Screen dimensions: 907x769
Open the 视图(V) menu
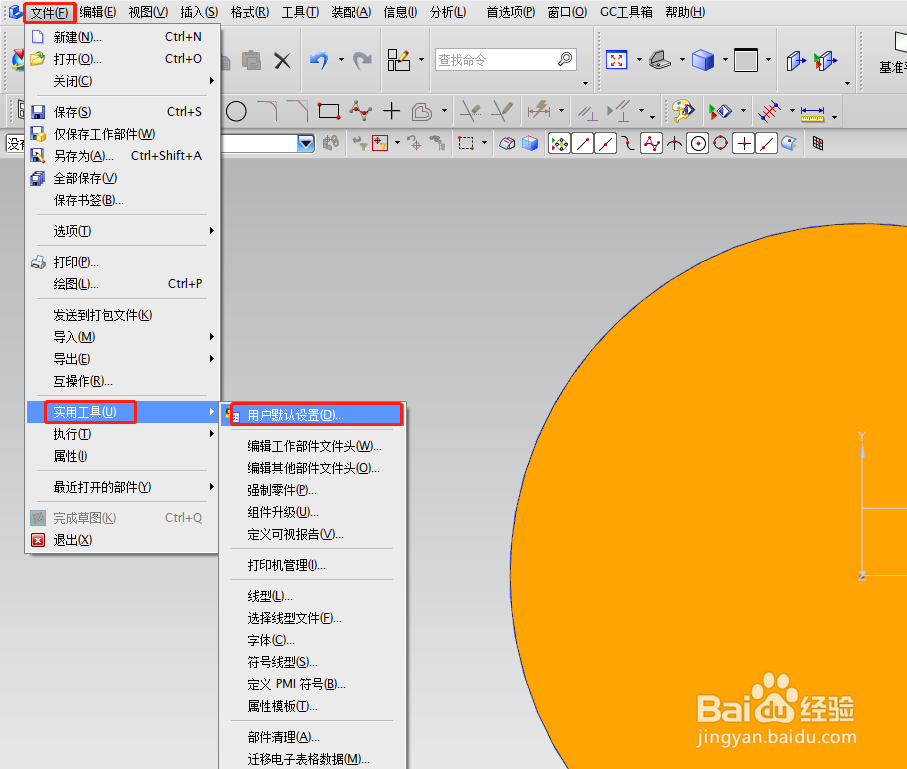(148, 12)
